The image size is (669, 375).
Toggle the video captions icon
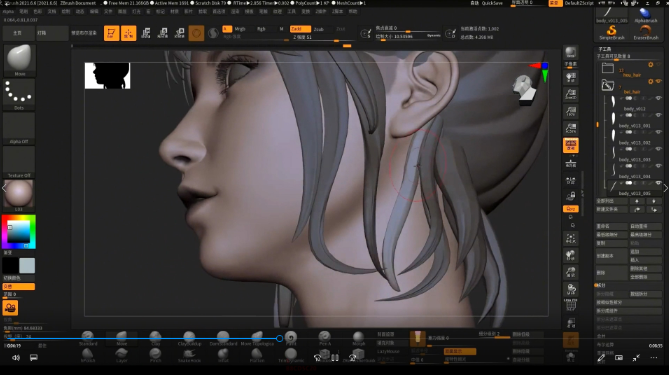34,358
